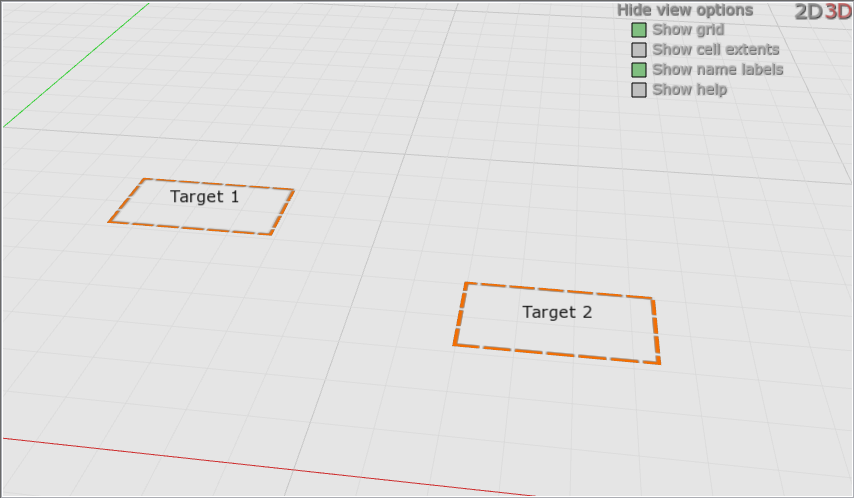Toggle the Show name labels checkbox
This screenshot has width=854, height=498.
(639, 70)
